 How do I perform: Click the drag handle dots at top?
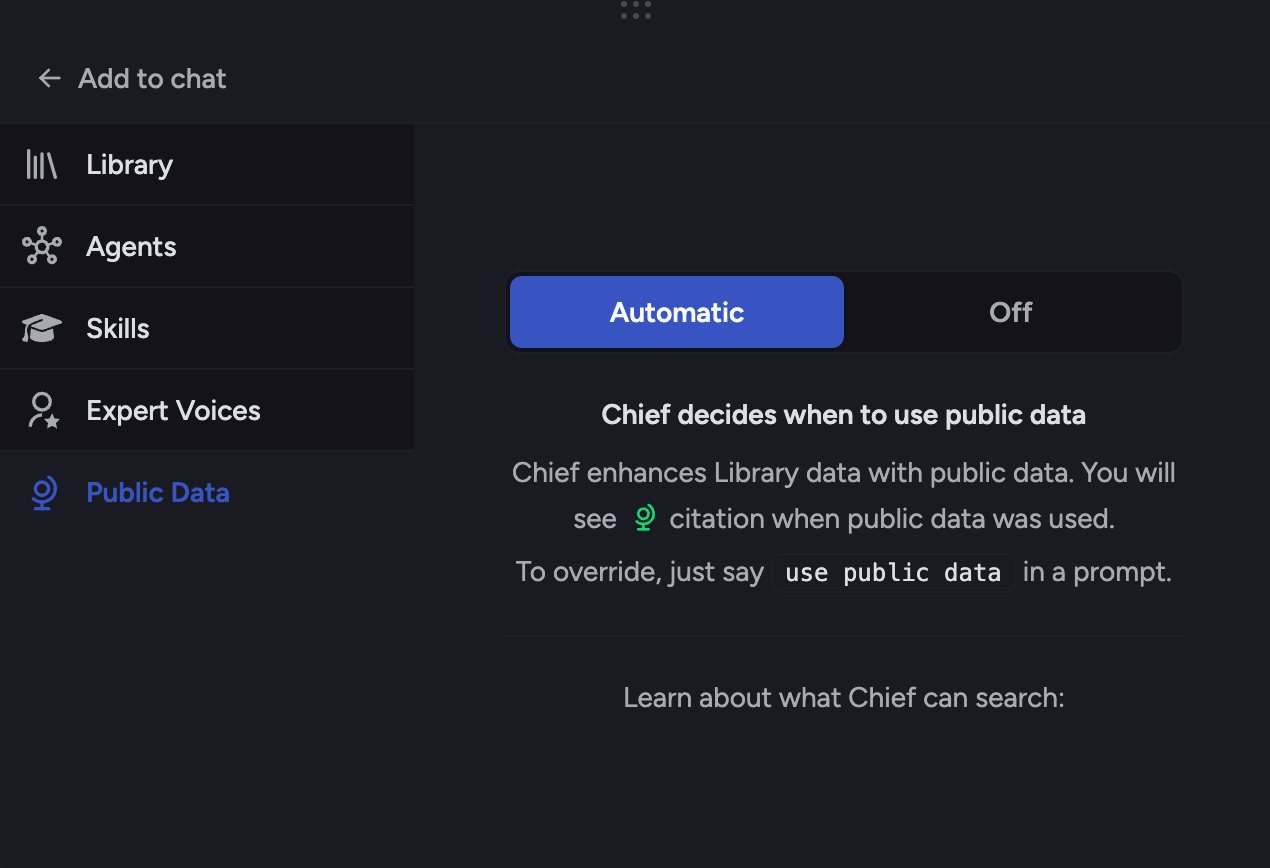pyautogui.click(x=635, y=10)
